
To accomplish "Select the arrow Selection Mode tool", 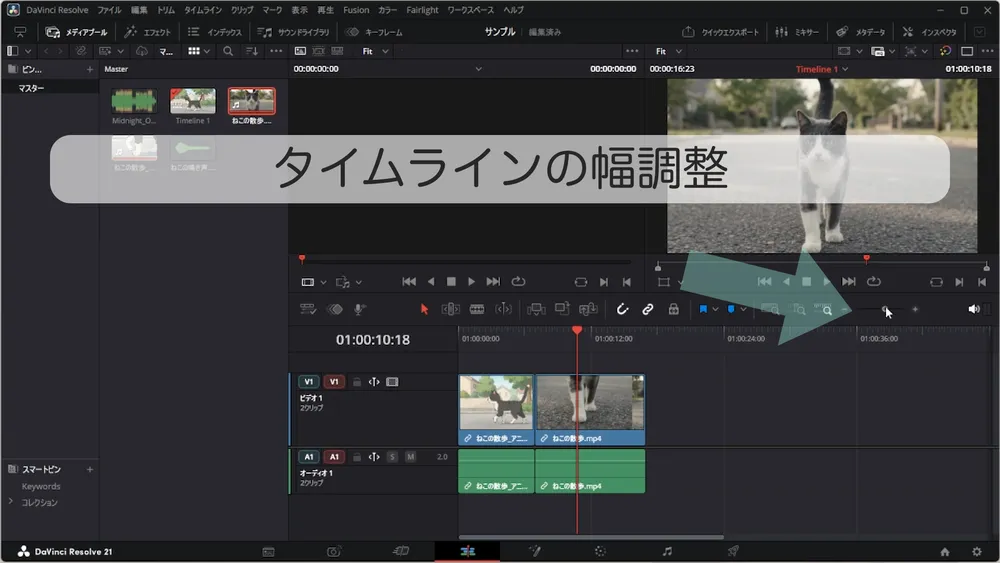I will tap(424, 309).
